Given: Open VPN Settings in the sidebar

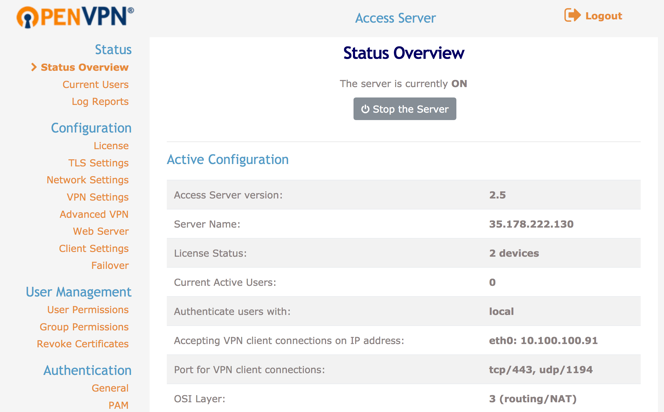Looking at the screenshot, I should 97,197.
